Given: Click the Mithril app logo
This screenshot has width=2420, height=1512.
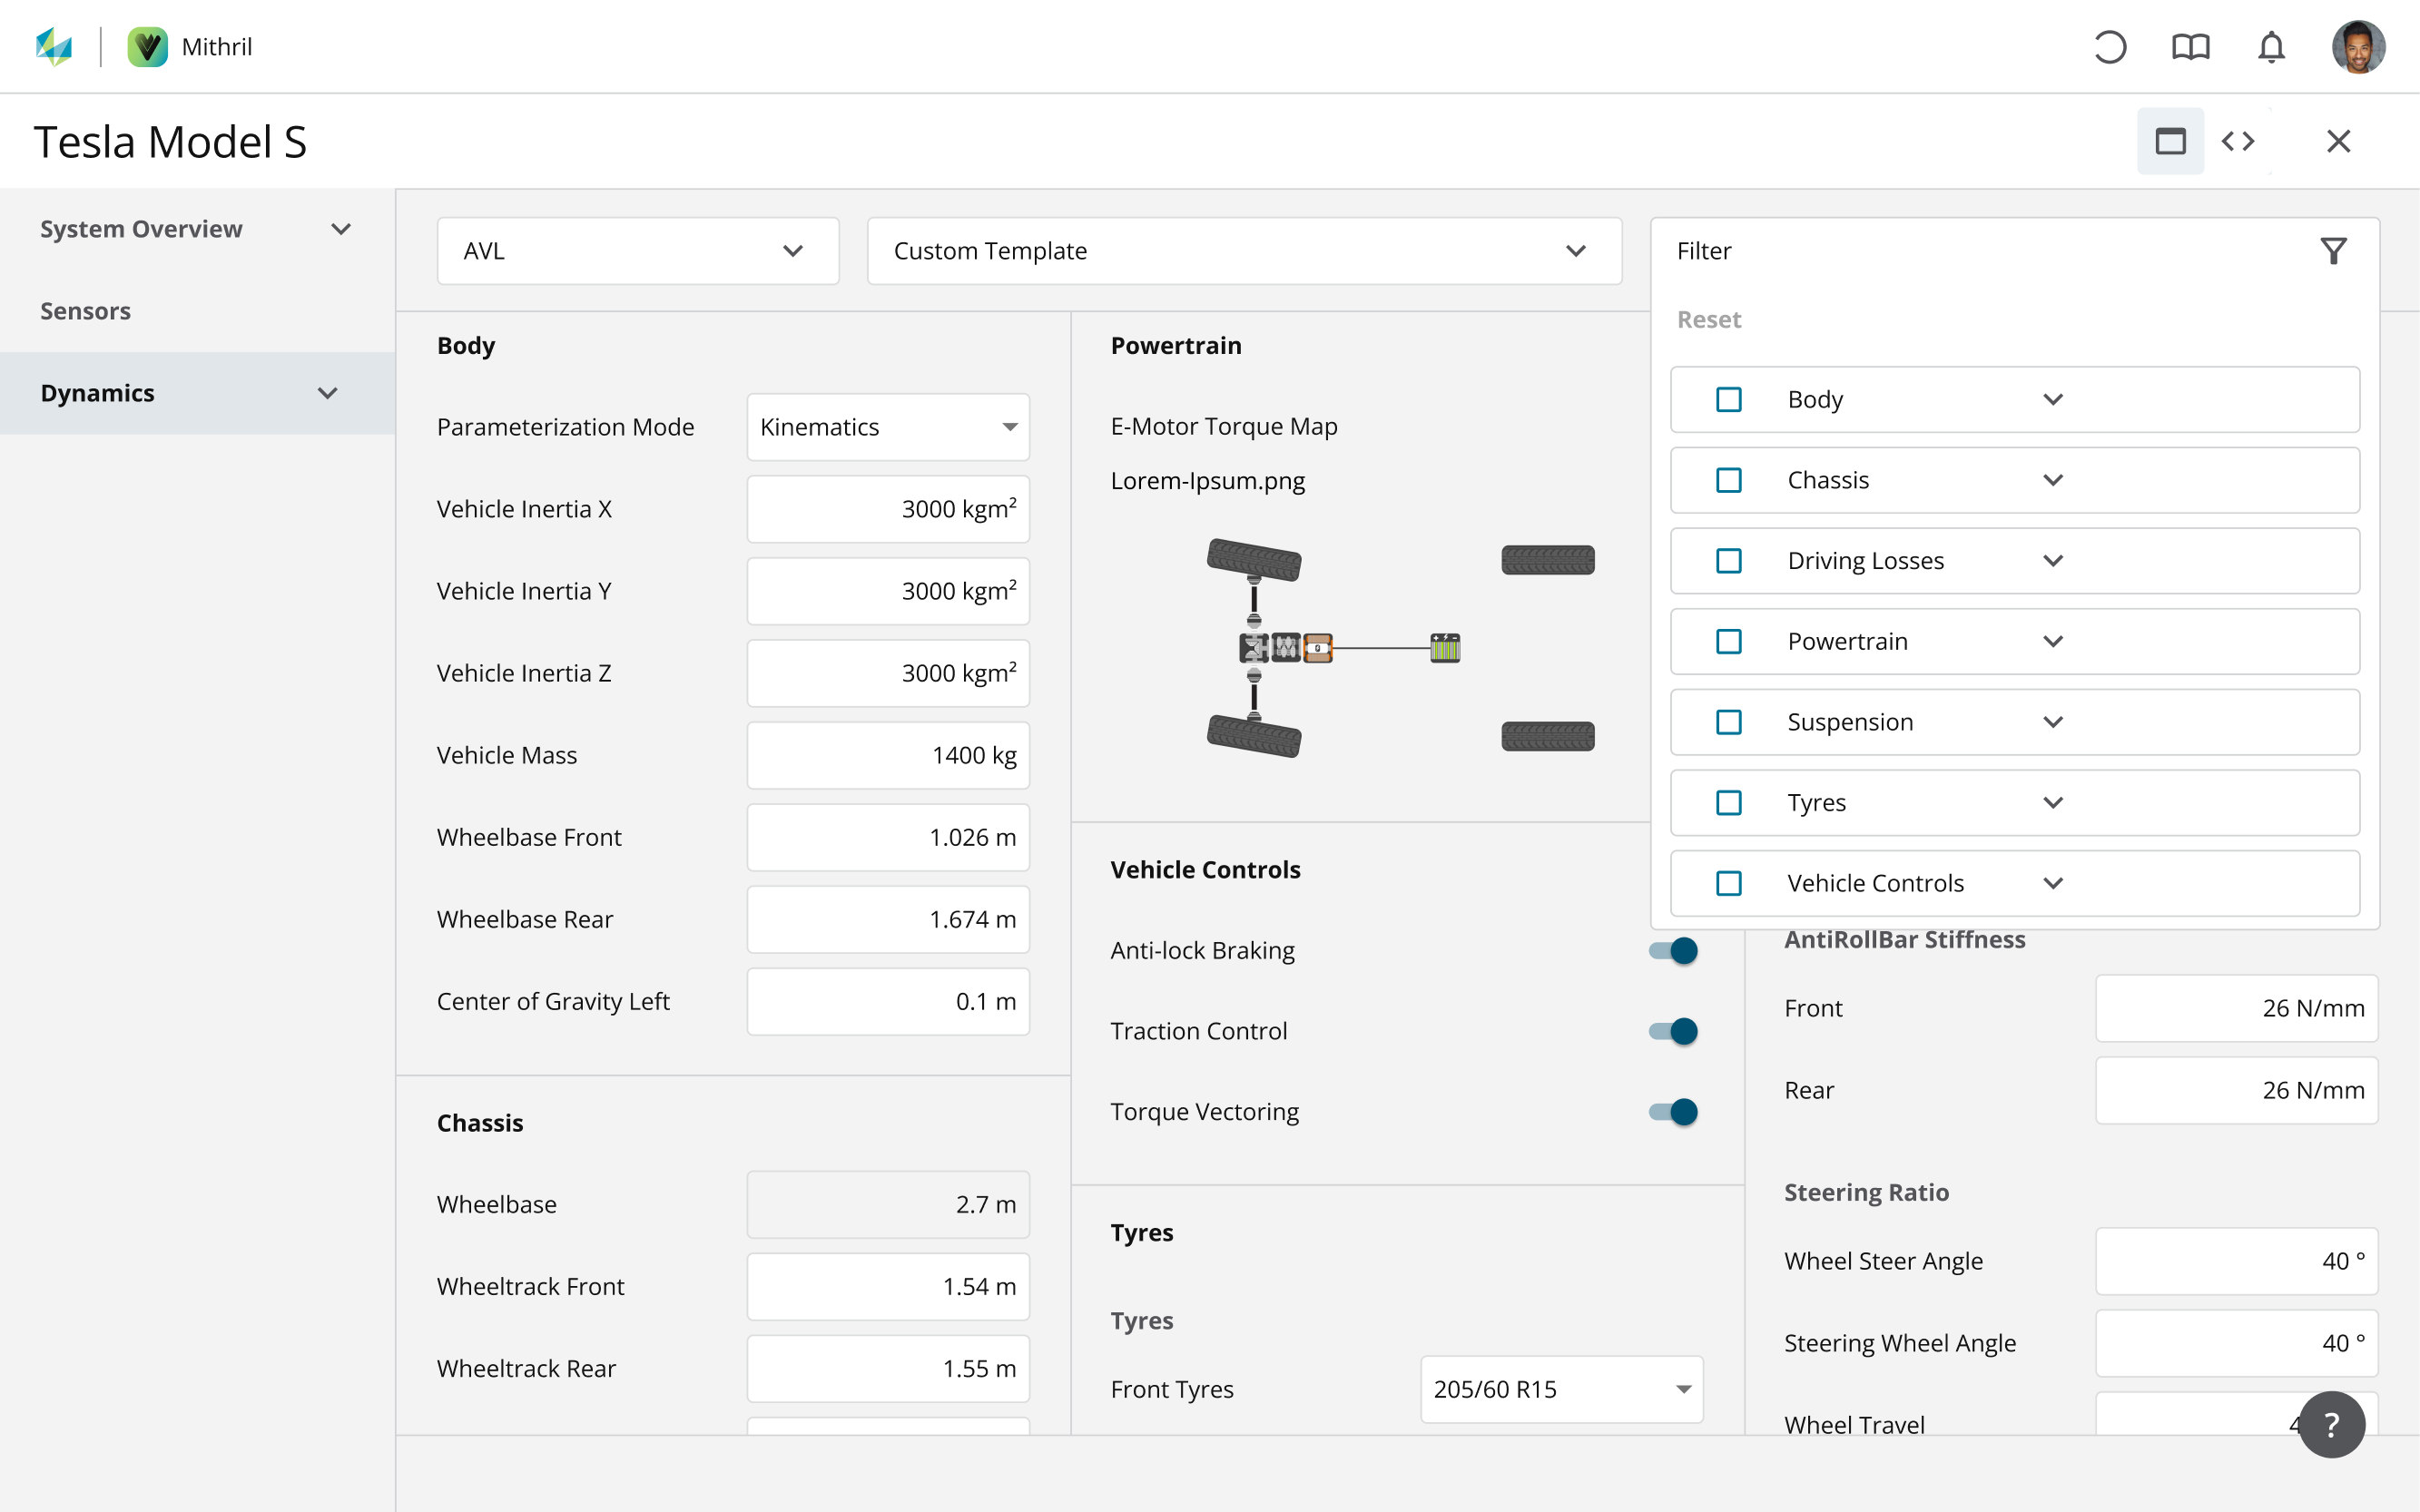Looking at the screenshot, I should click(147, 47).
